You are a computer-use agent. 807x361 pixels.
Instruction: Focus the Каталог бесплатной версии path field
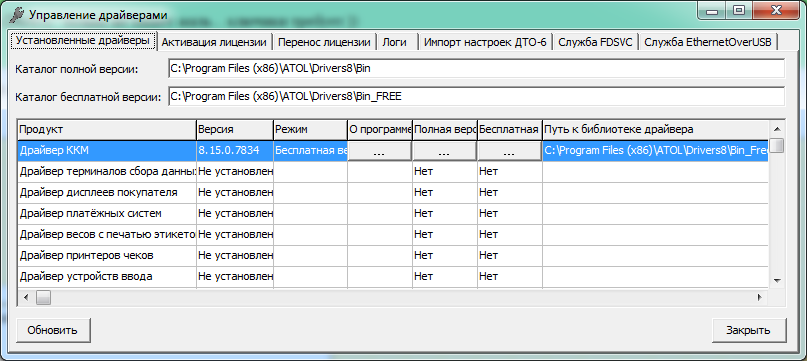pos(477,96)
